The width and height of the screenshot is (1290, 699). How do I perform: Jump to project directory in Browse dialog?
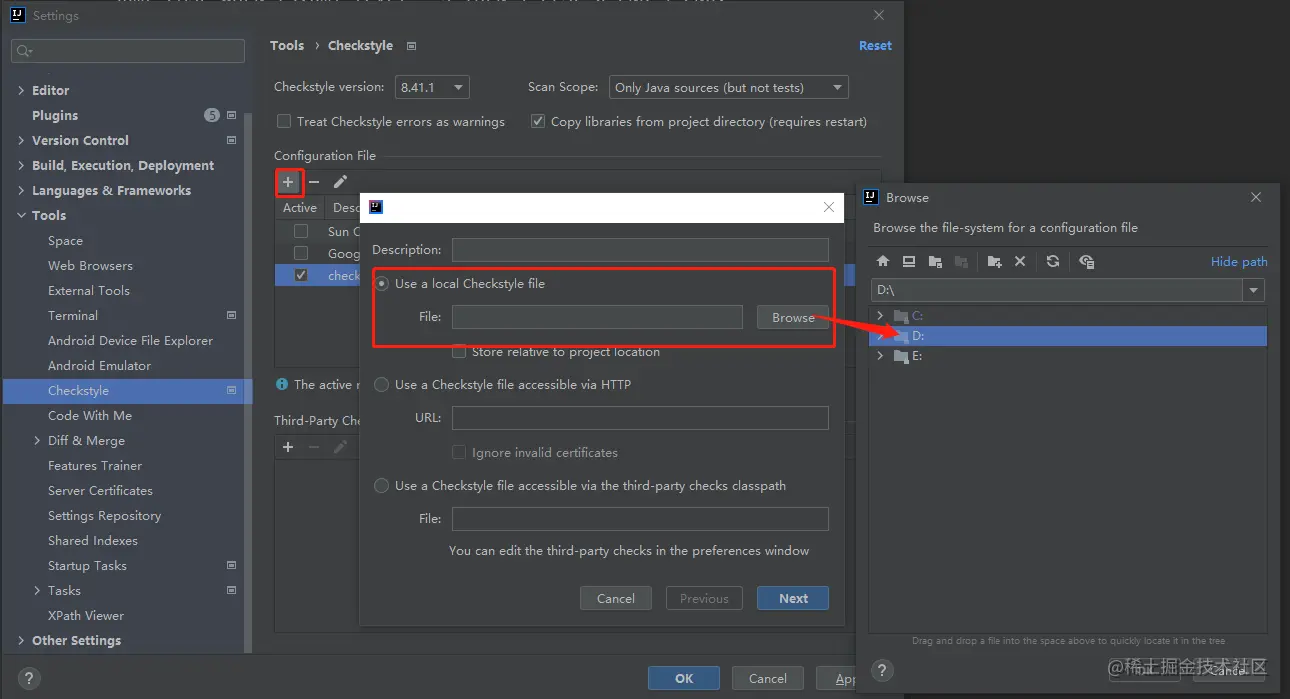point(935,261)
